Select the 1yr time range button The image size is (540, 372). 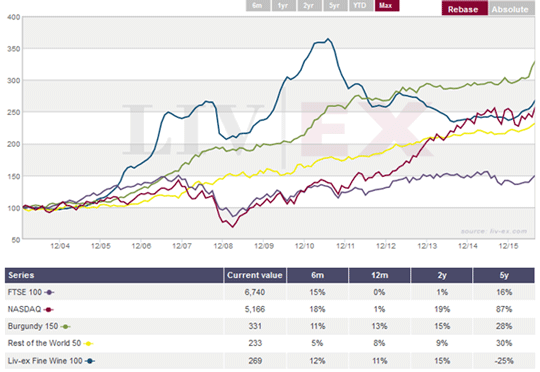click(x=283, y=6)
